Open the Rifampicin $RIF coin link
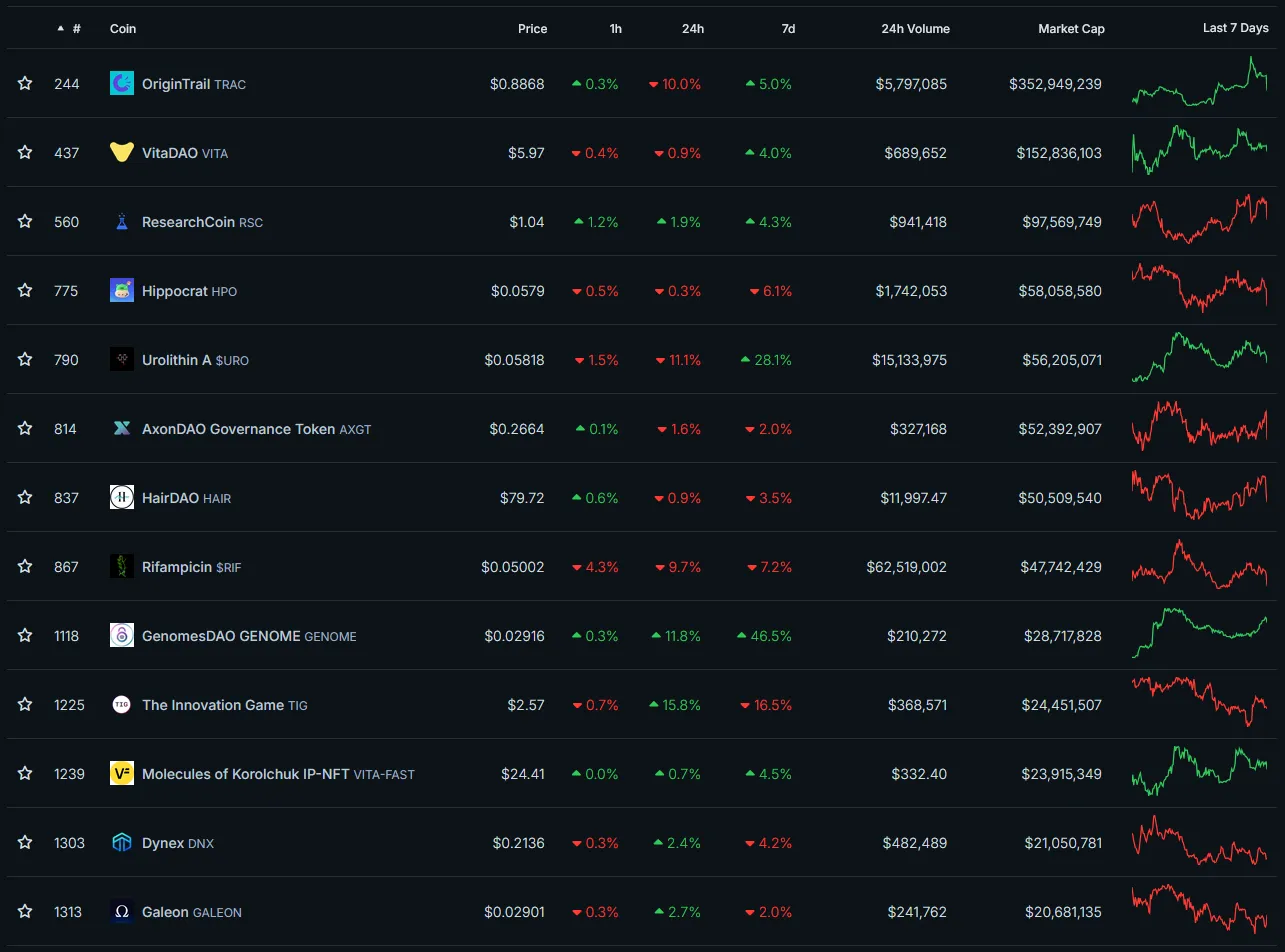1285x952 pixels. coord(191,567)
